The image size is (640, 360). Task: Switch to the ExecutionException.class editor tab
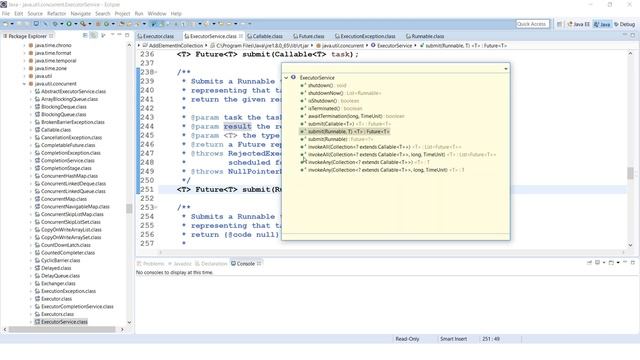(365, 36)
